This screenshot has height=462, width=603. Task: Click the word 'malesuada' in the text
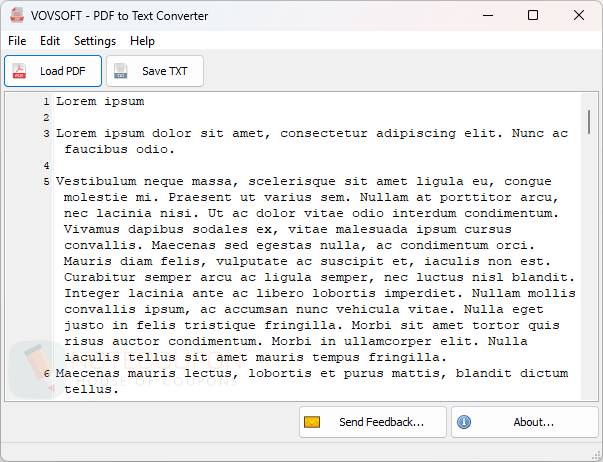(x=372, y=229)
